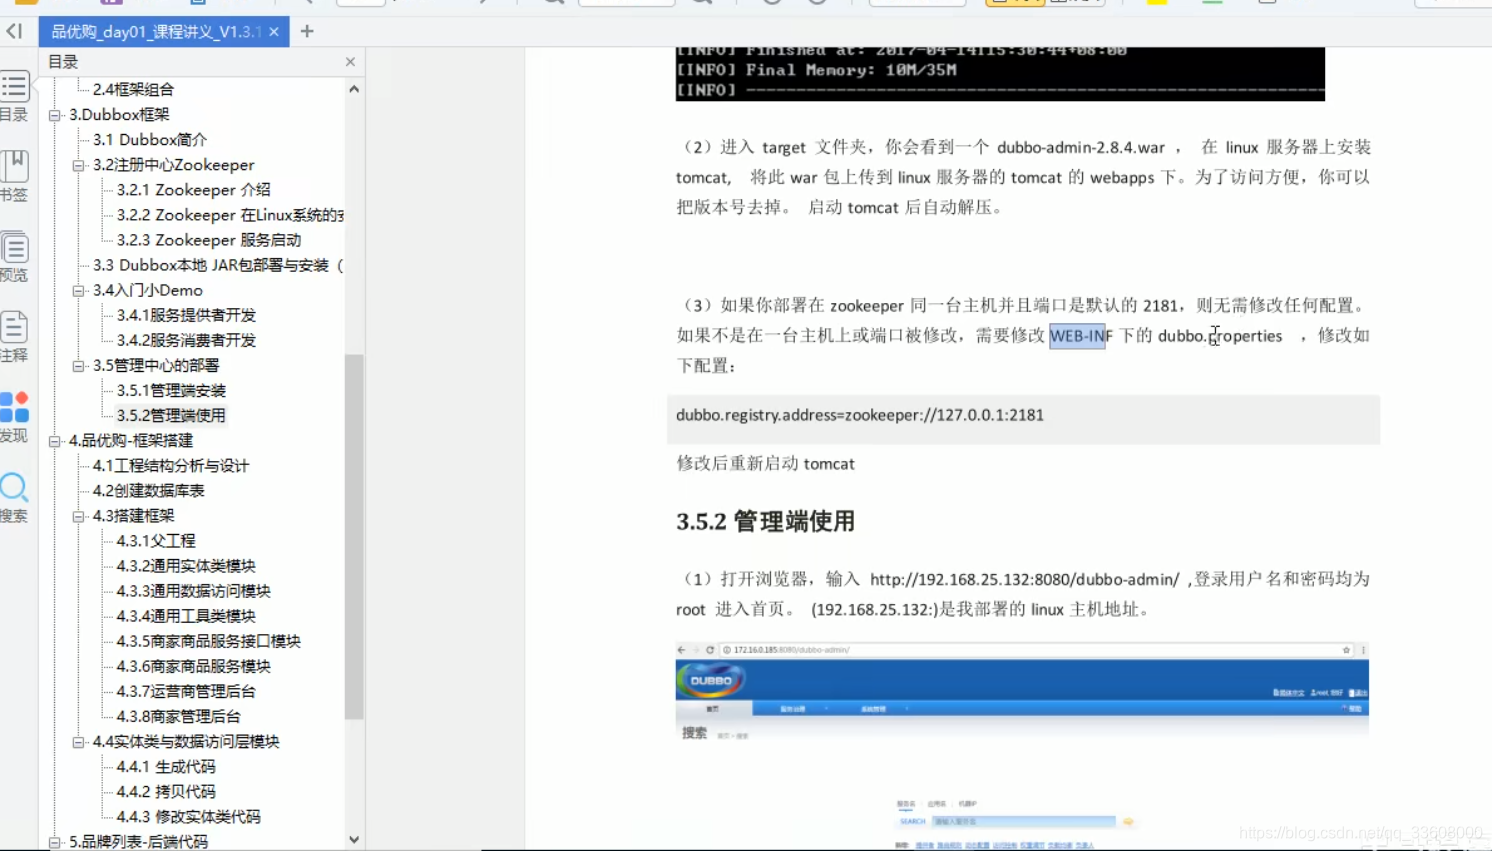Click the Dubbo admin page screenshot image
The width and height of the screenshot is (1492, 851).
point(1022,745)
